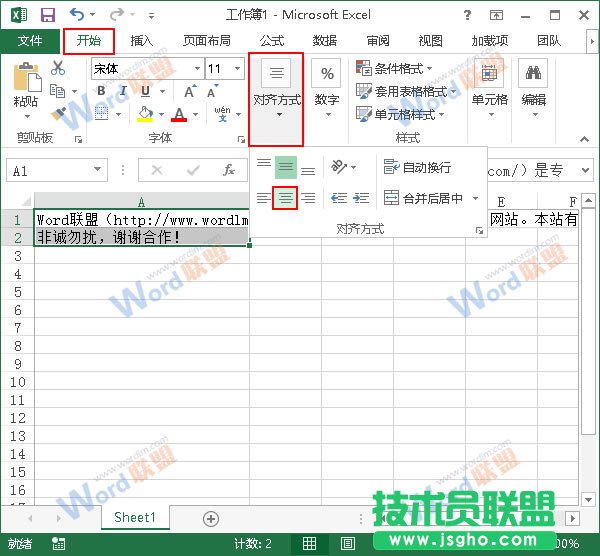Open the Help question mark

[x=467, y=15]
